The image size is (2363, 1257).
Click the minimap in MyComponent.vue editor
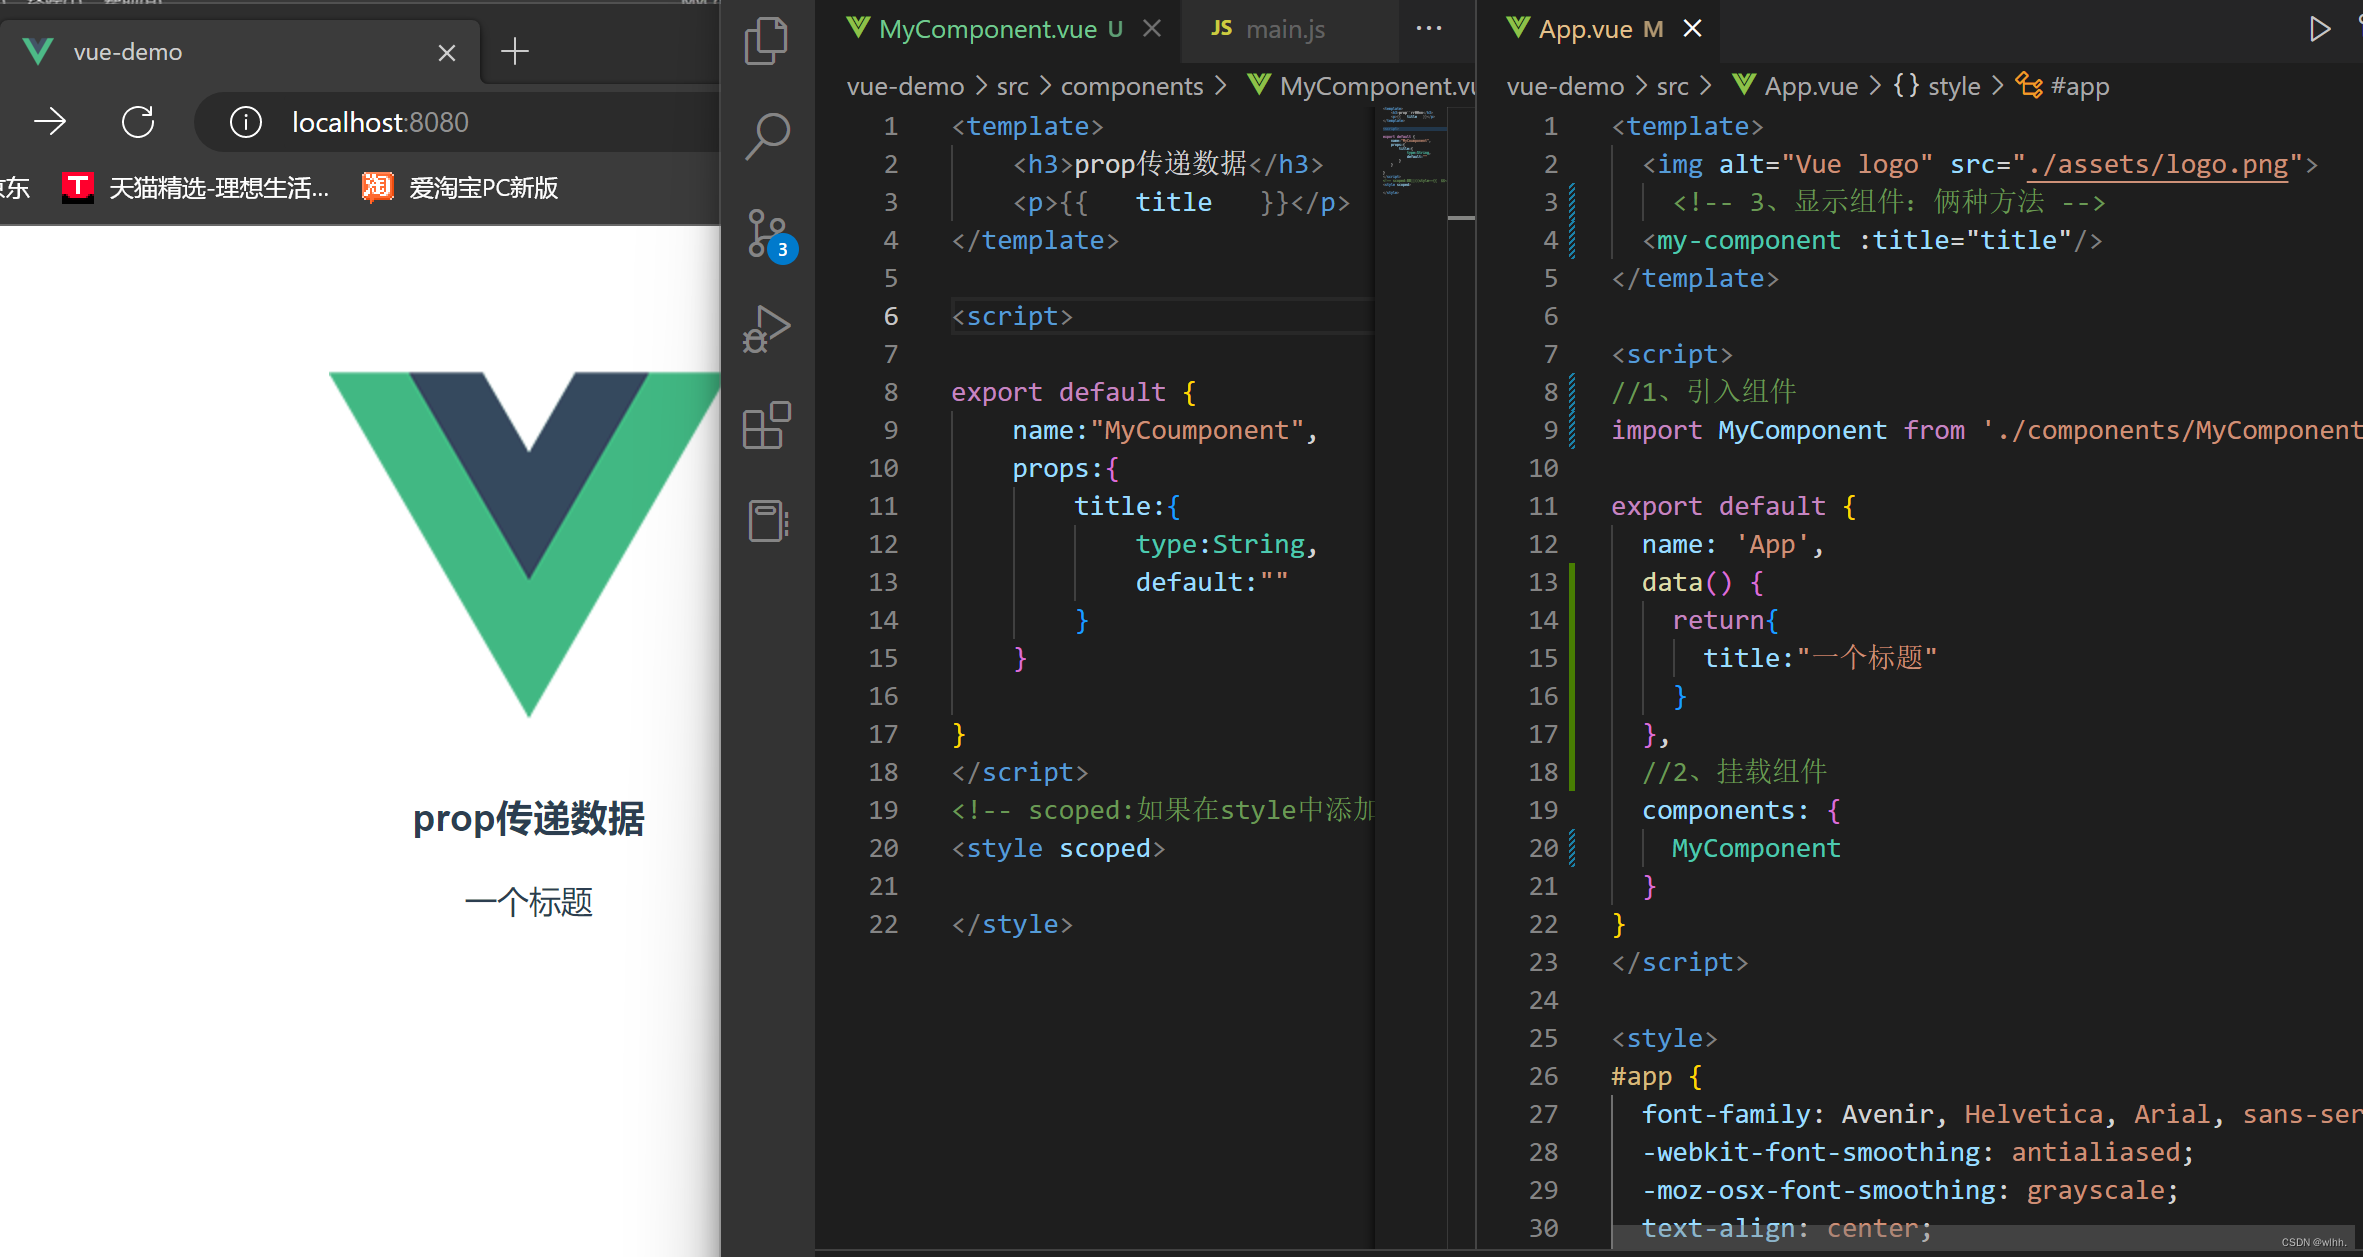tap(1410, 150)
